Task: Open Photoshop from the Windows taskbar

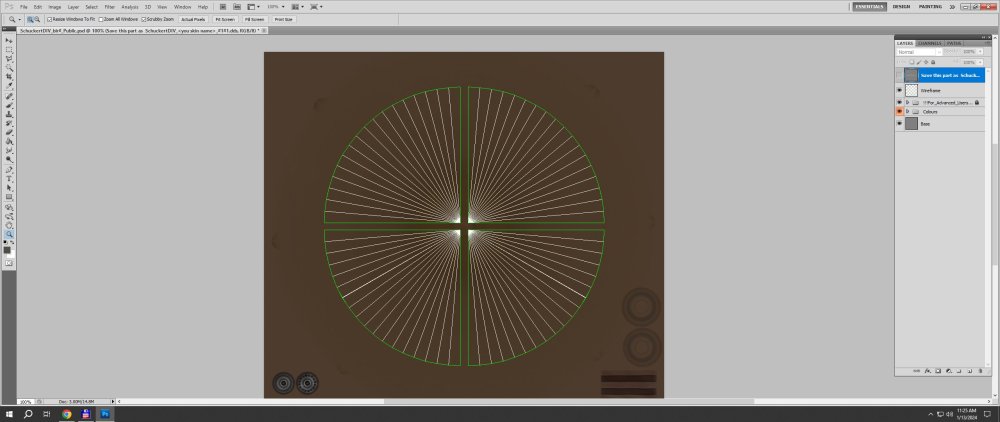Action: tap(105, 413)
